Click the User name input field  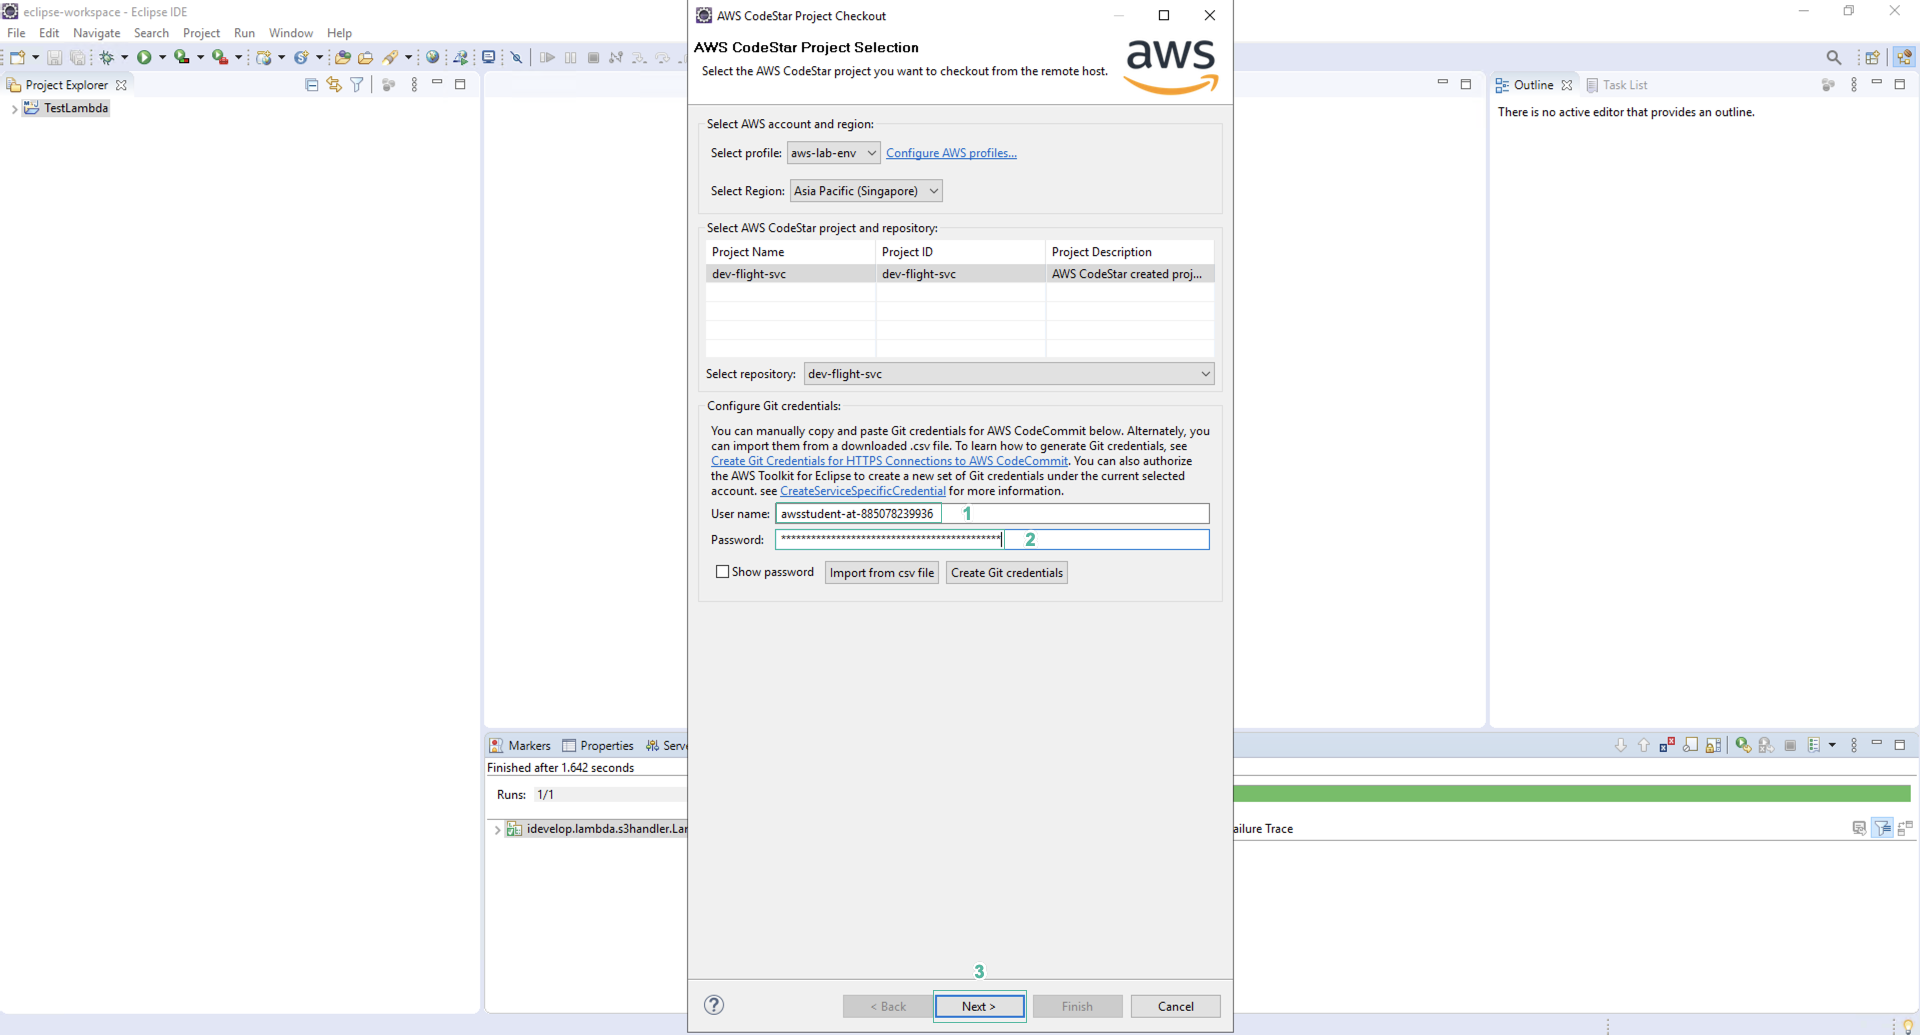click(x=992, y=514)
